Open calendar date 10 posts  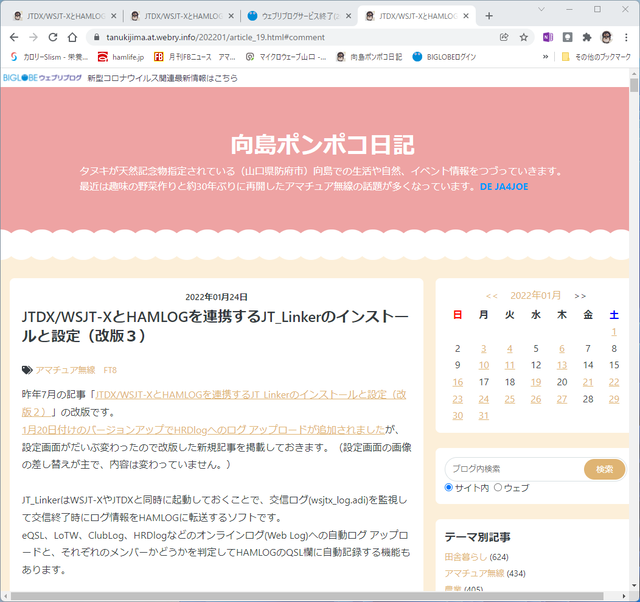tap(484, 365)
